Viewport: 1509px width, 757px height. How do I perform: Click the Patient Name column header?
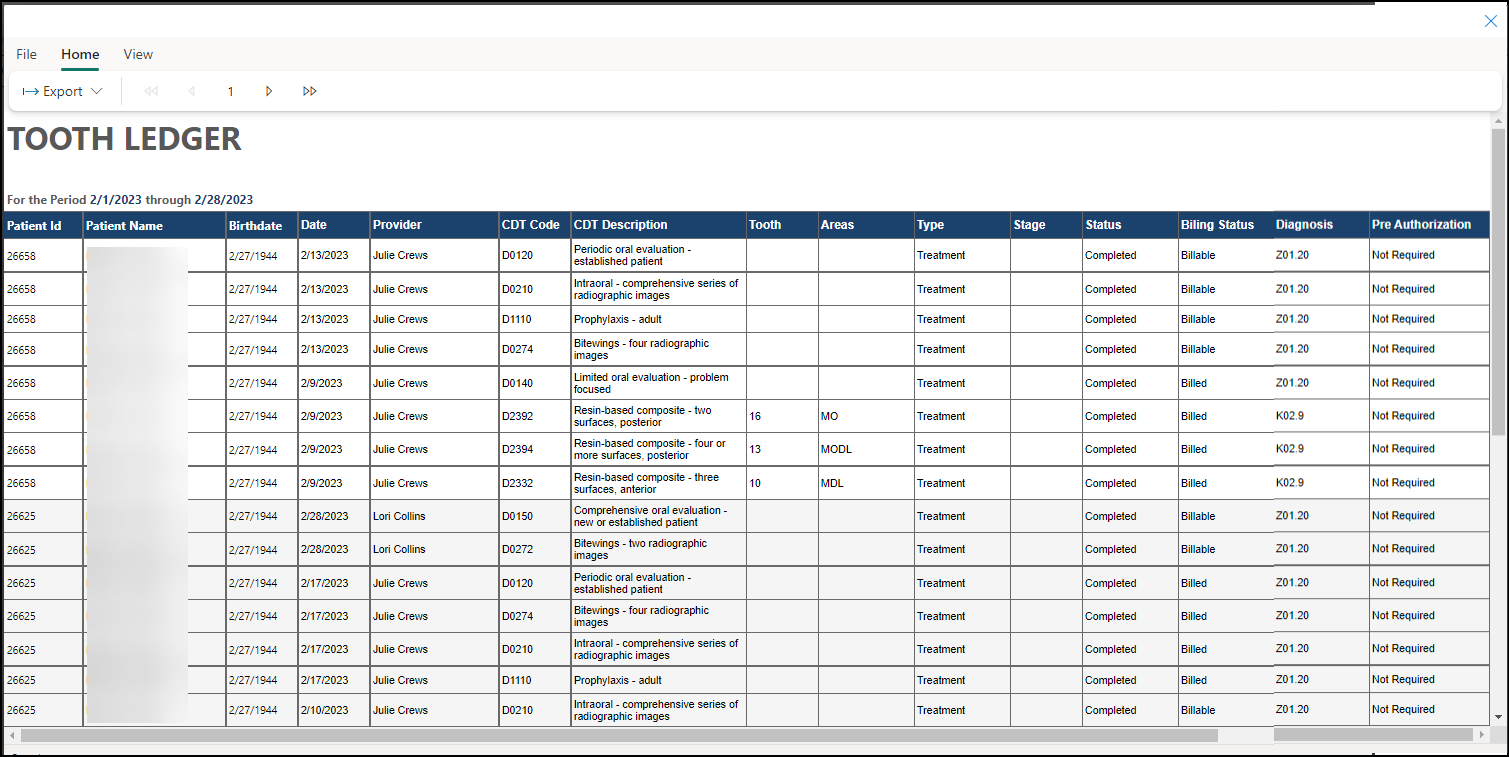(154, 225)
